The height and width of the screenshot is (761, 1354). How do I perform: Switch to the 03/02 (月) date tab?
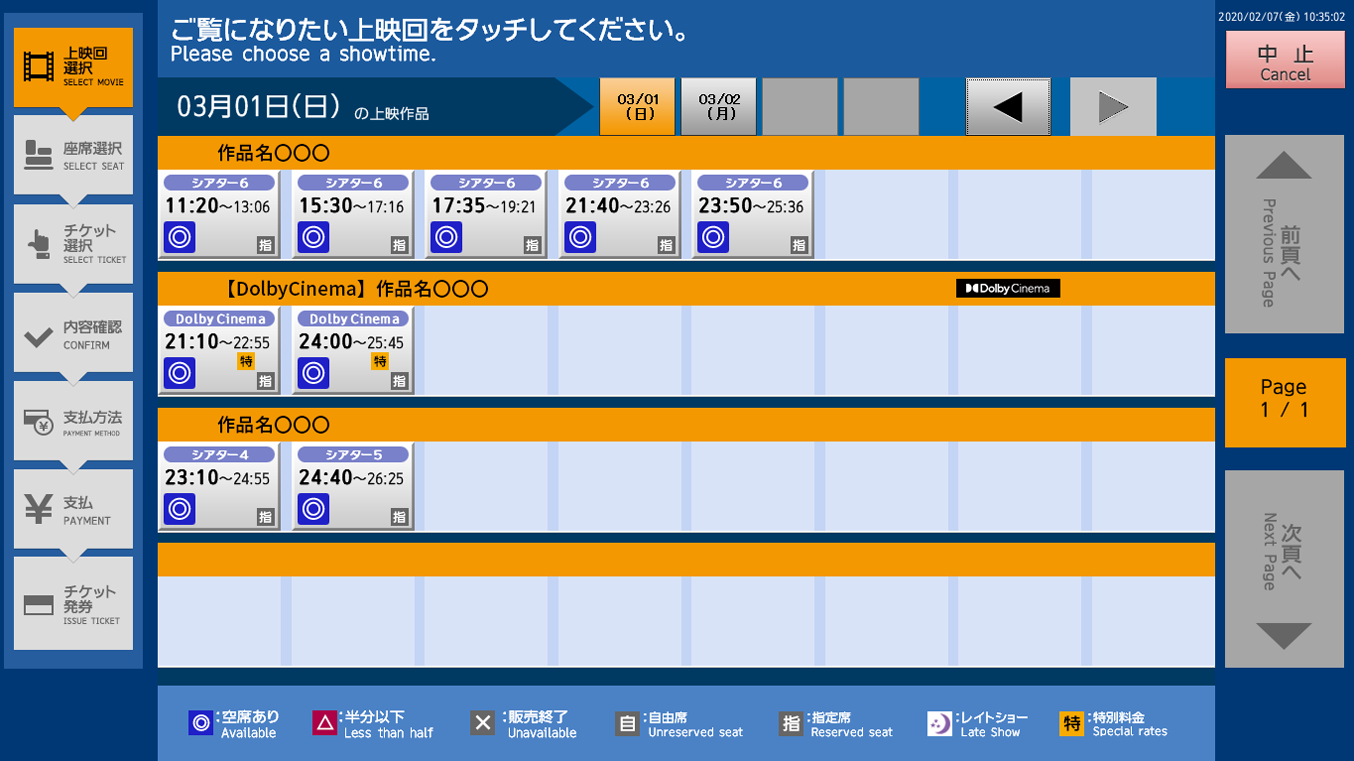click(719, 107)
